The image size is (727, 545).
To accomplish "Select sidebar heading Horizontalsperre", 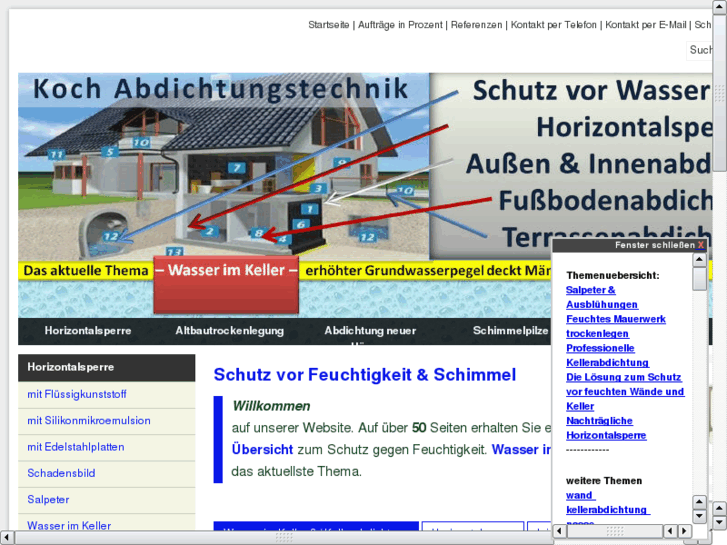I will (107, 367).
